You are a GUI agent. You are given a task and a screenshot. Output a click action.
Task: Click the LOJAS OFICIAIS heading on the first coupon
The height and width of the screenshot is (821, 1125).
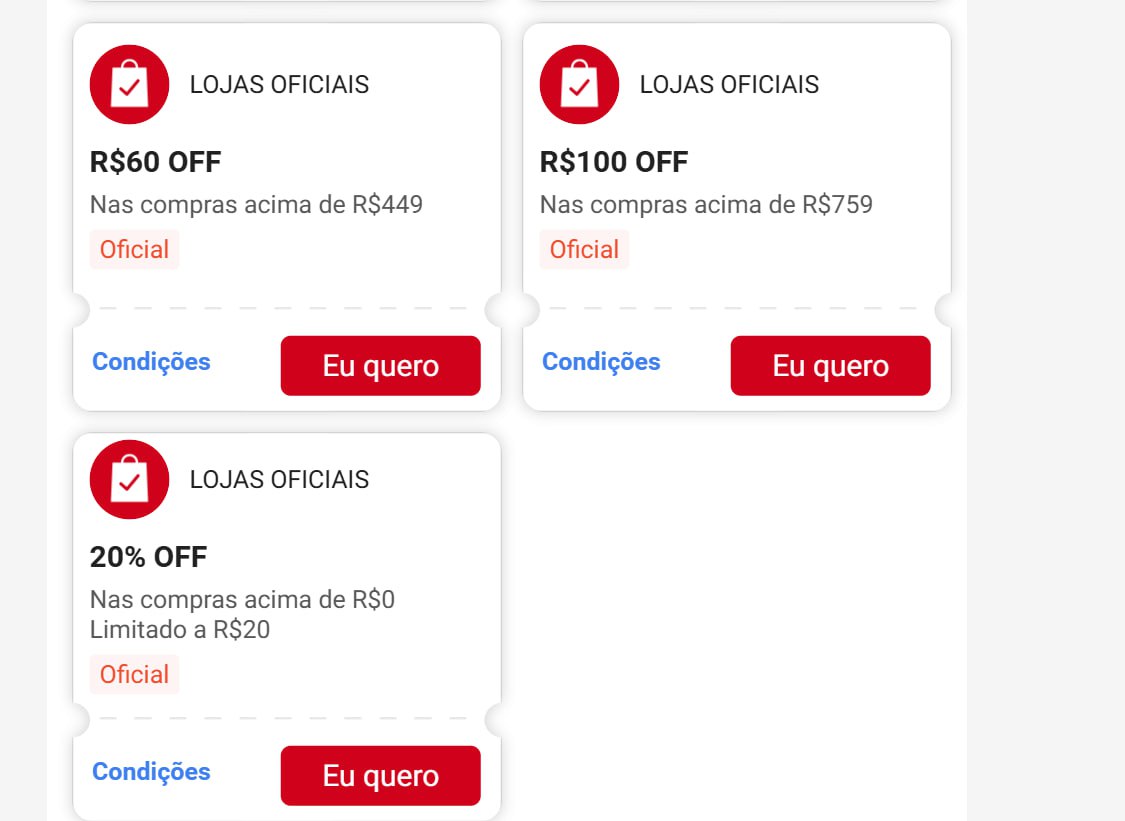(279, 84)
